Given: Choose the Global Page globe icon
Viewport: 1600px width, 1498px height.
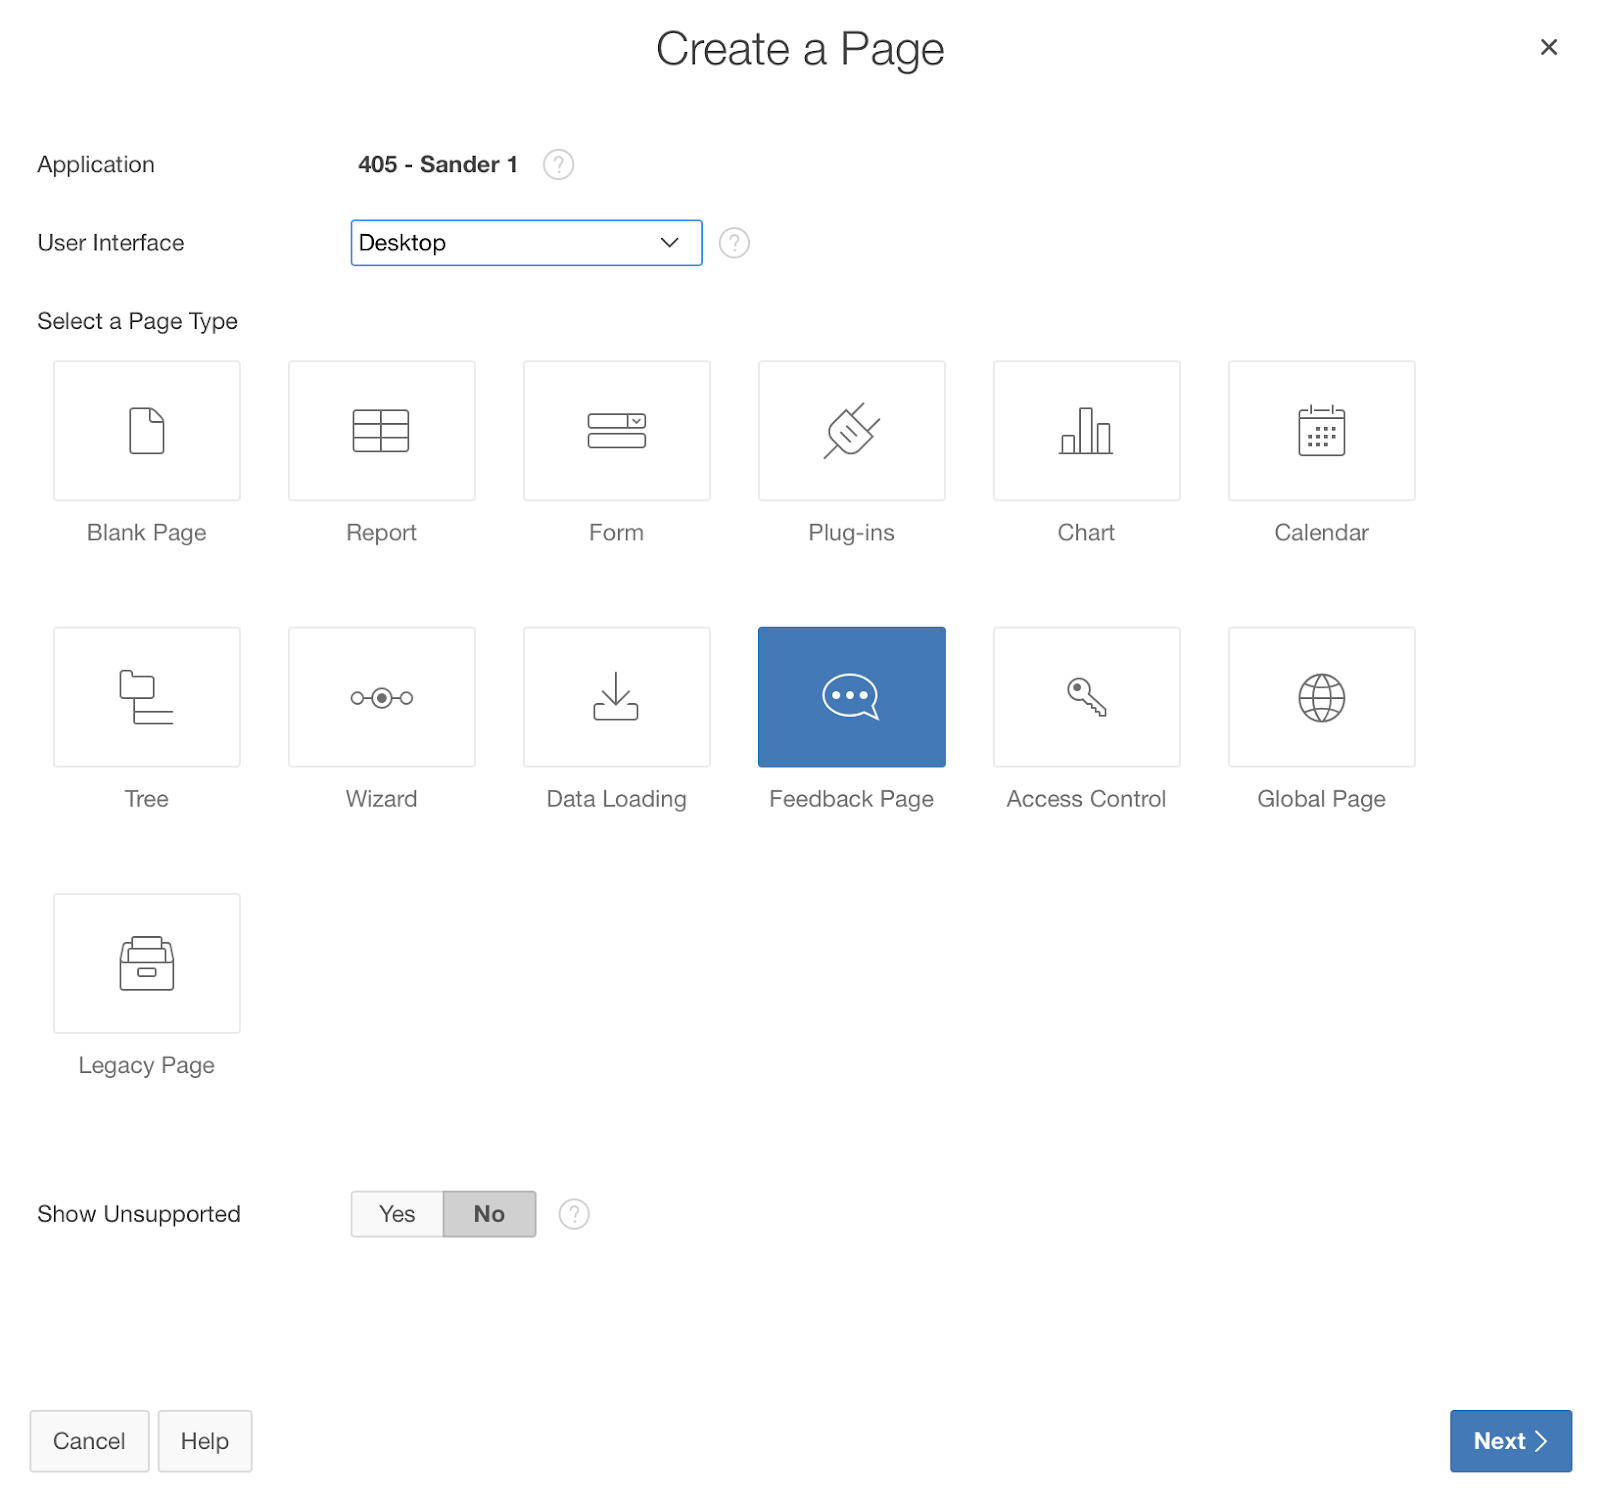Looking at the screenshot, I should [x=1322, y=697].
